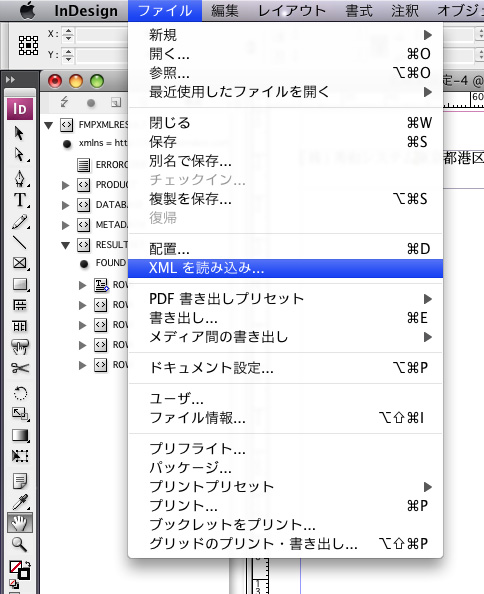Select the Eyedropper tool

point(20,502)
